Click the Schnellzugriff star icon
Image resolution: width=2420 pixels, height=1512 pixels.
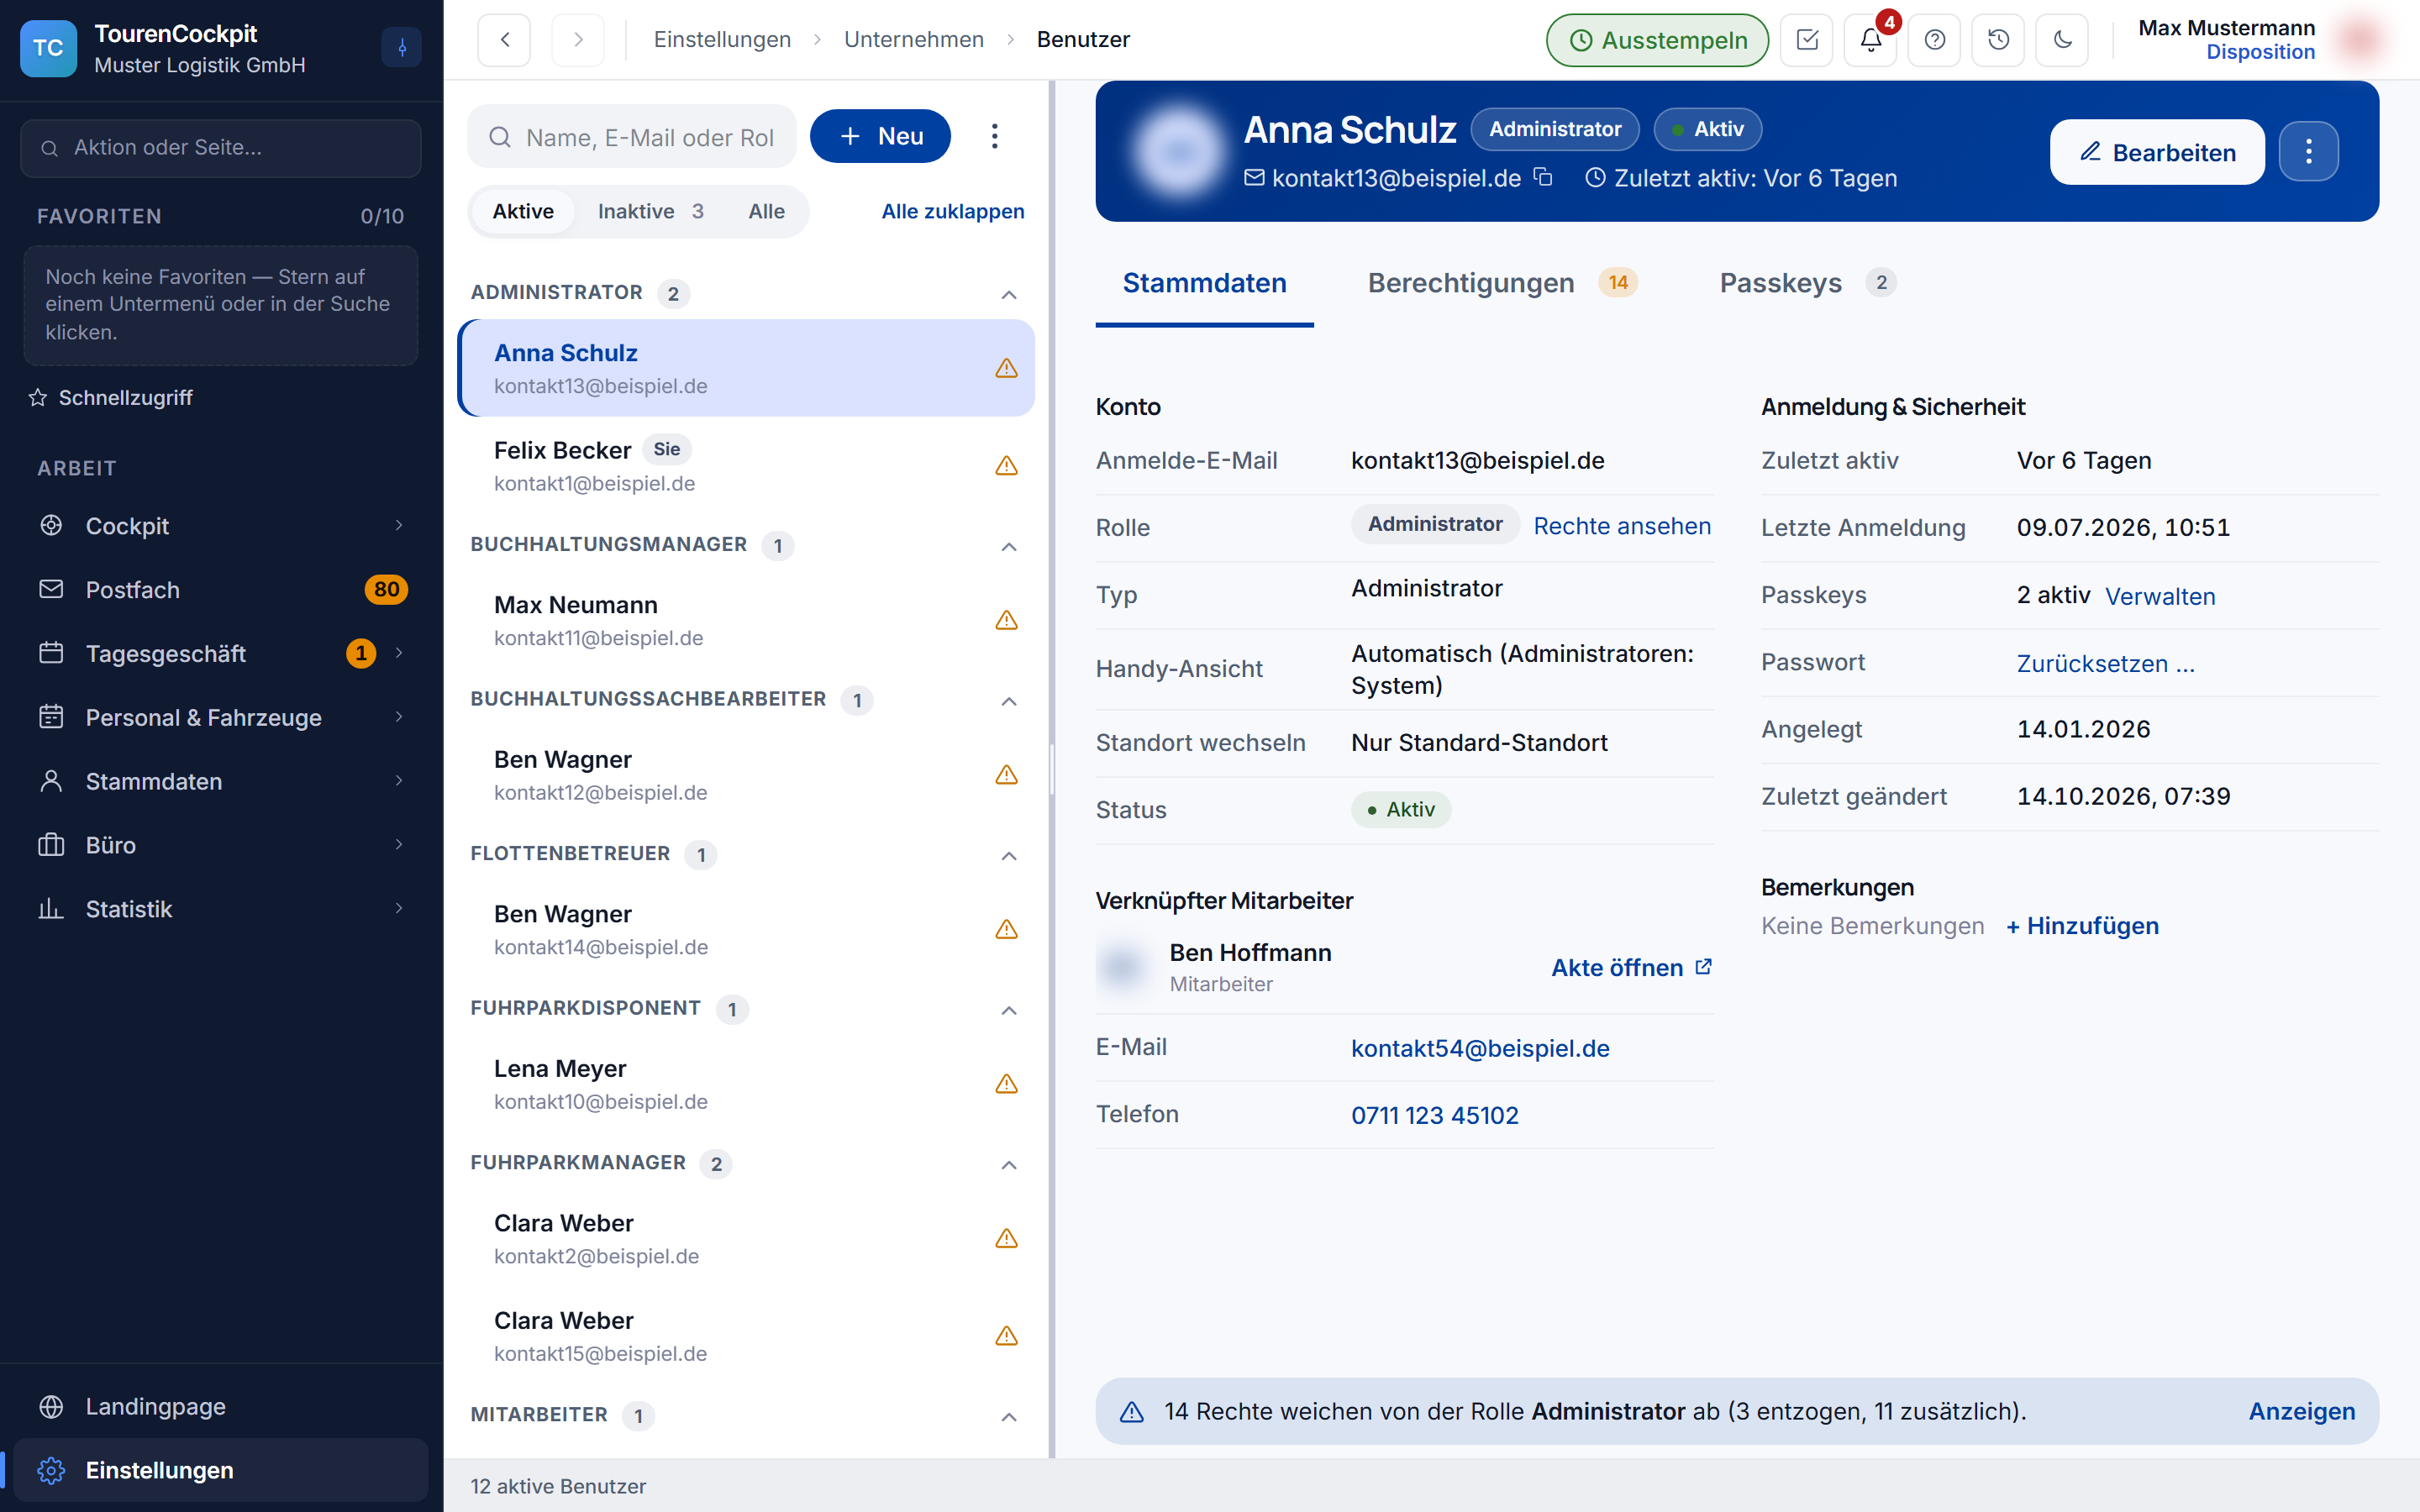pyautogui.click(x=38, y=398)
